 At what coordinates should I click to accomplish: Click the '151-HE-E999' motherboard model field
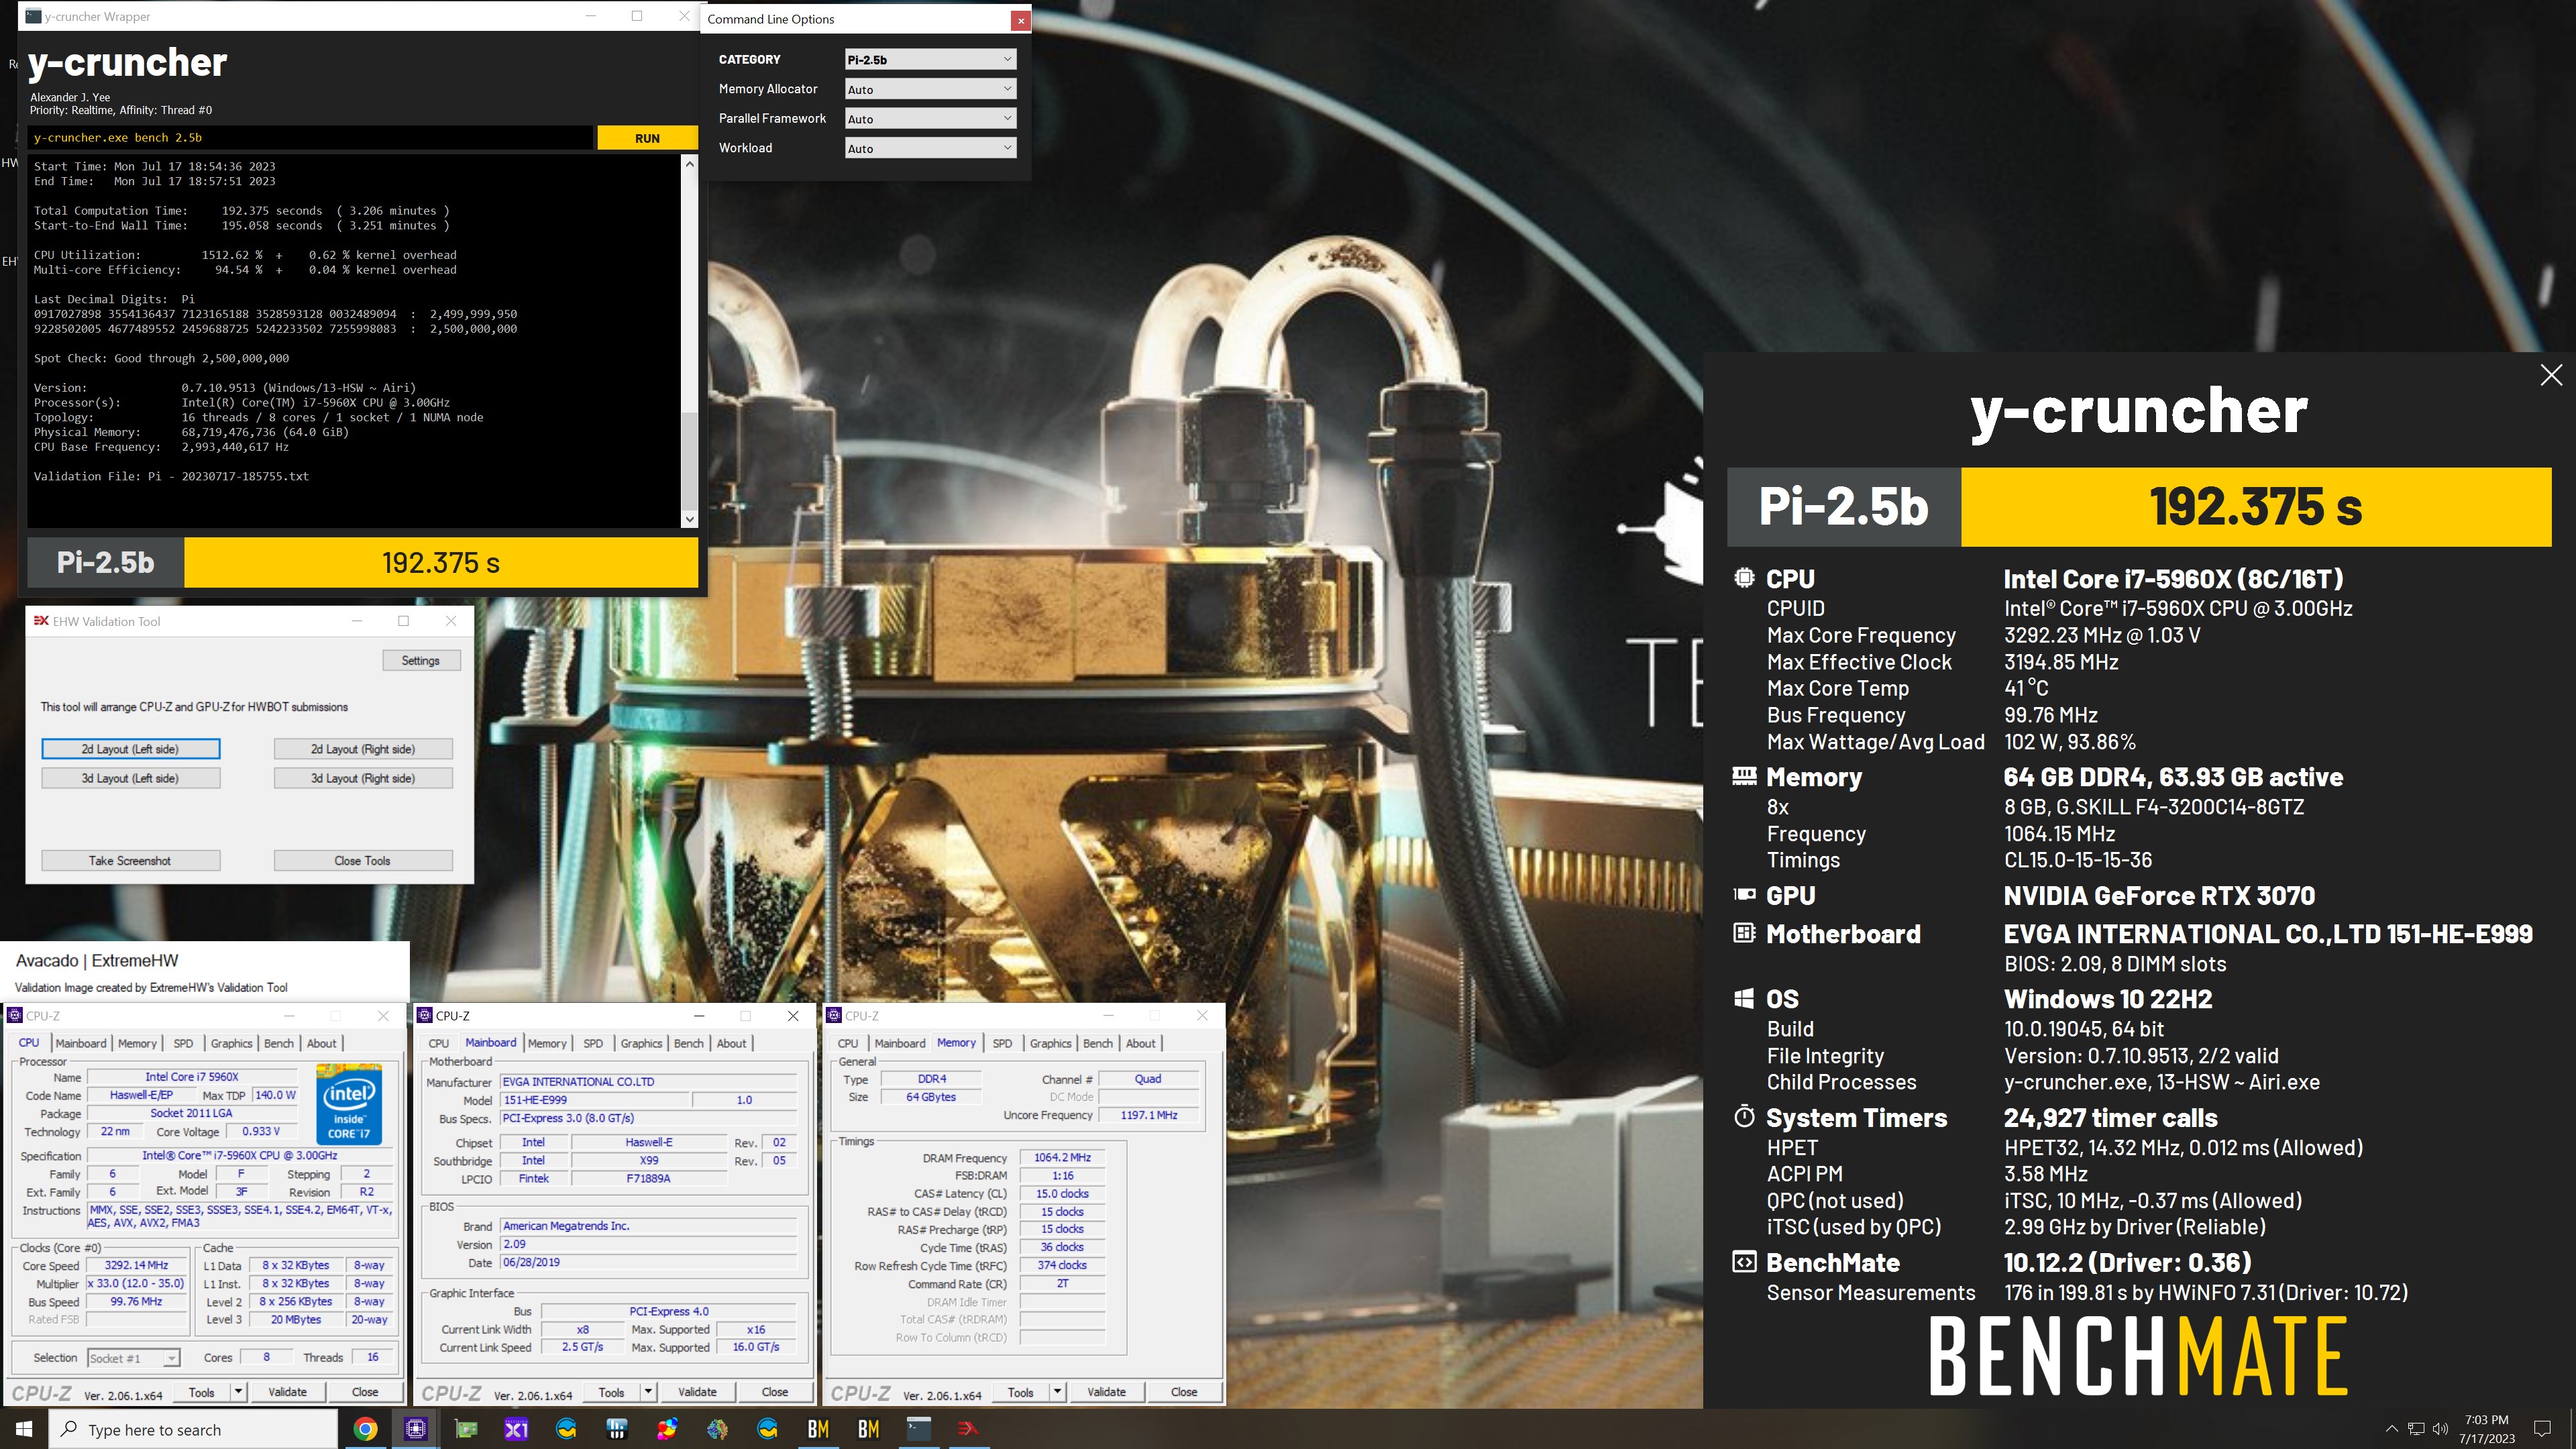click(594, 1100)
